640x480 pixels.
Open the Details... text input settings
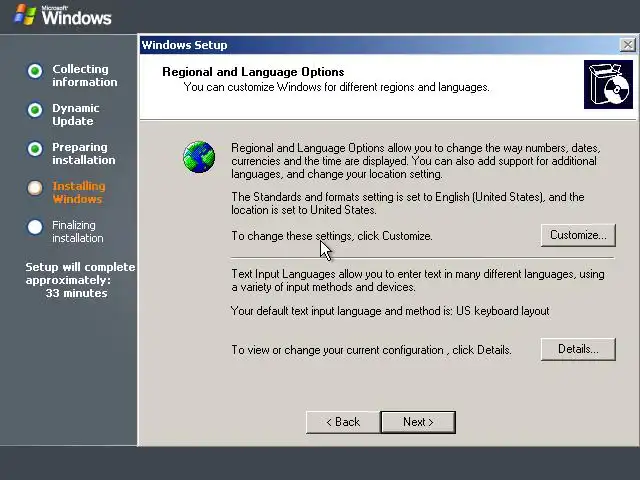coord(578,349)
